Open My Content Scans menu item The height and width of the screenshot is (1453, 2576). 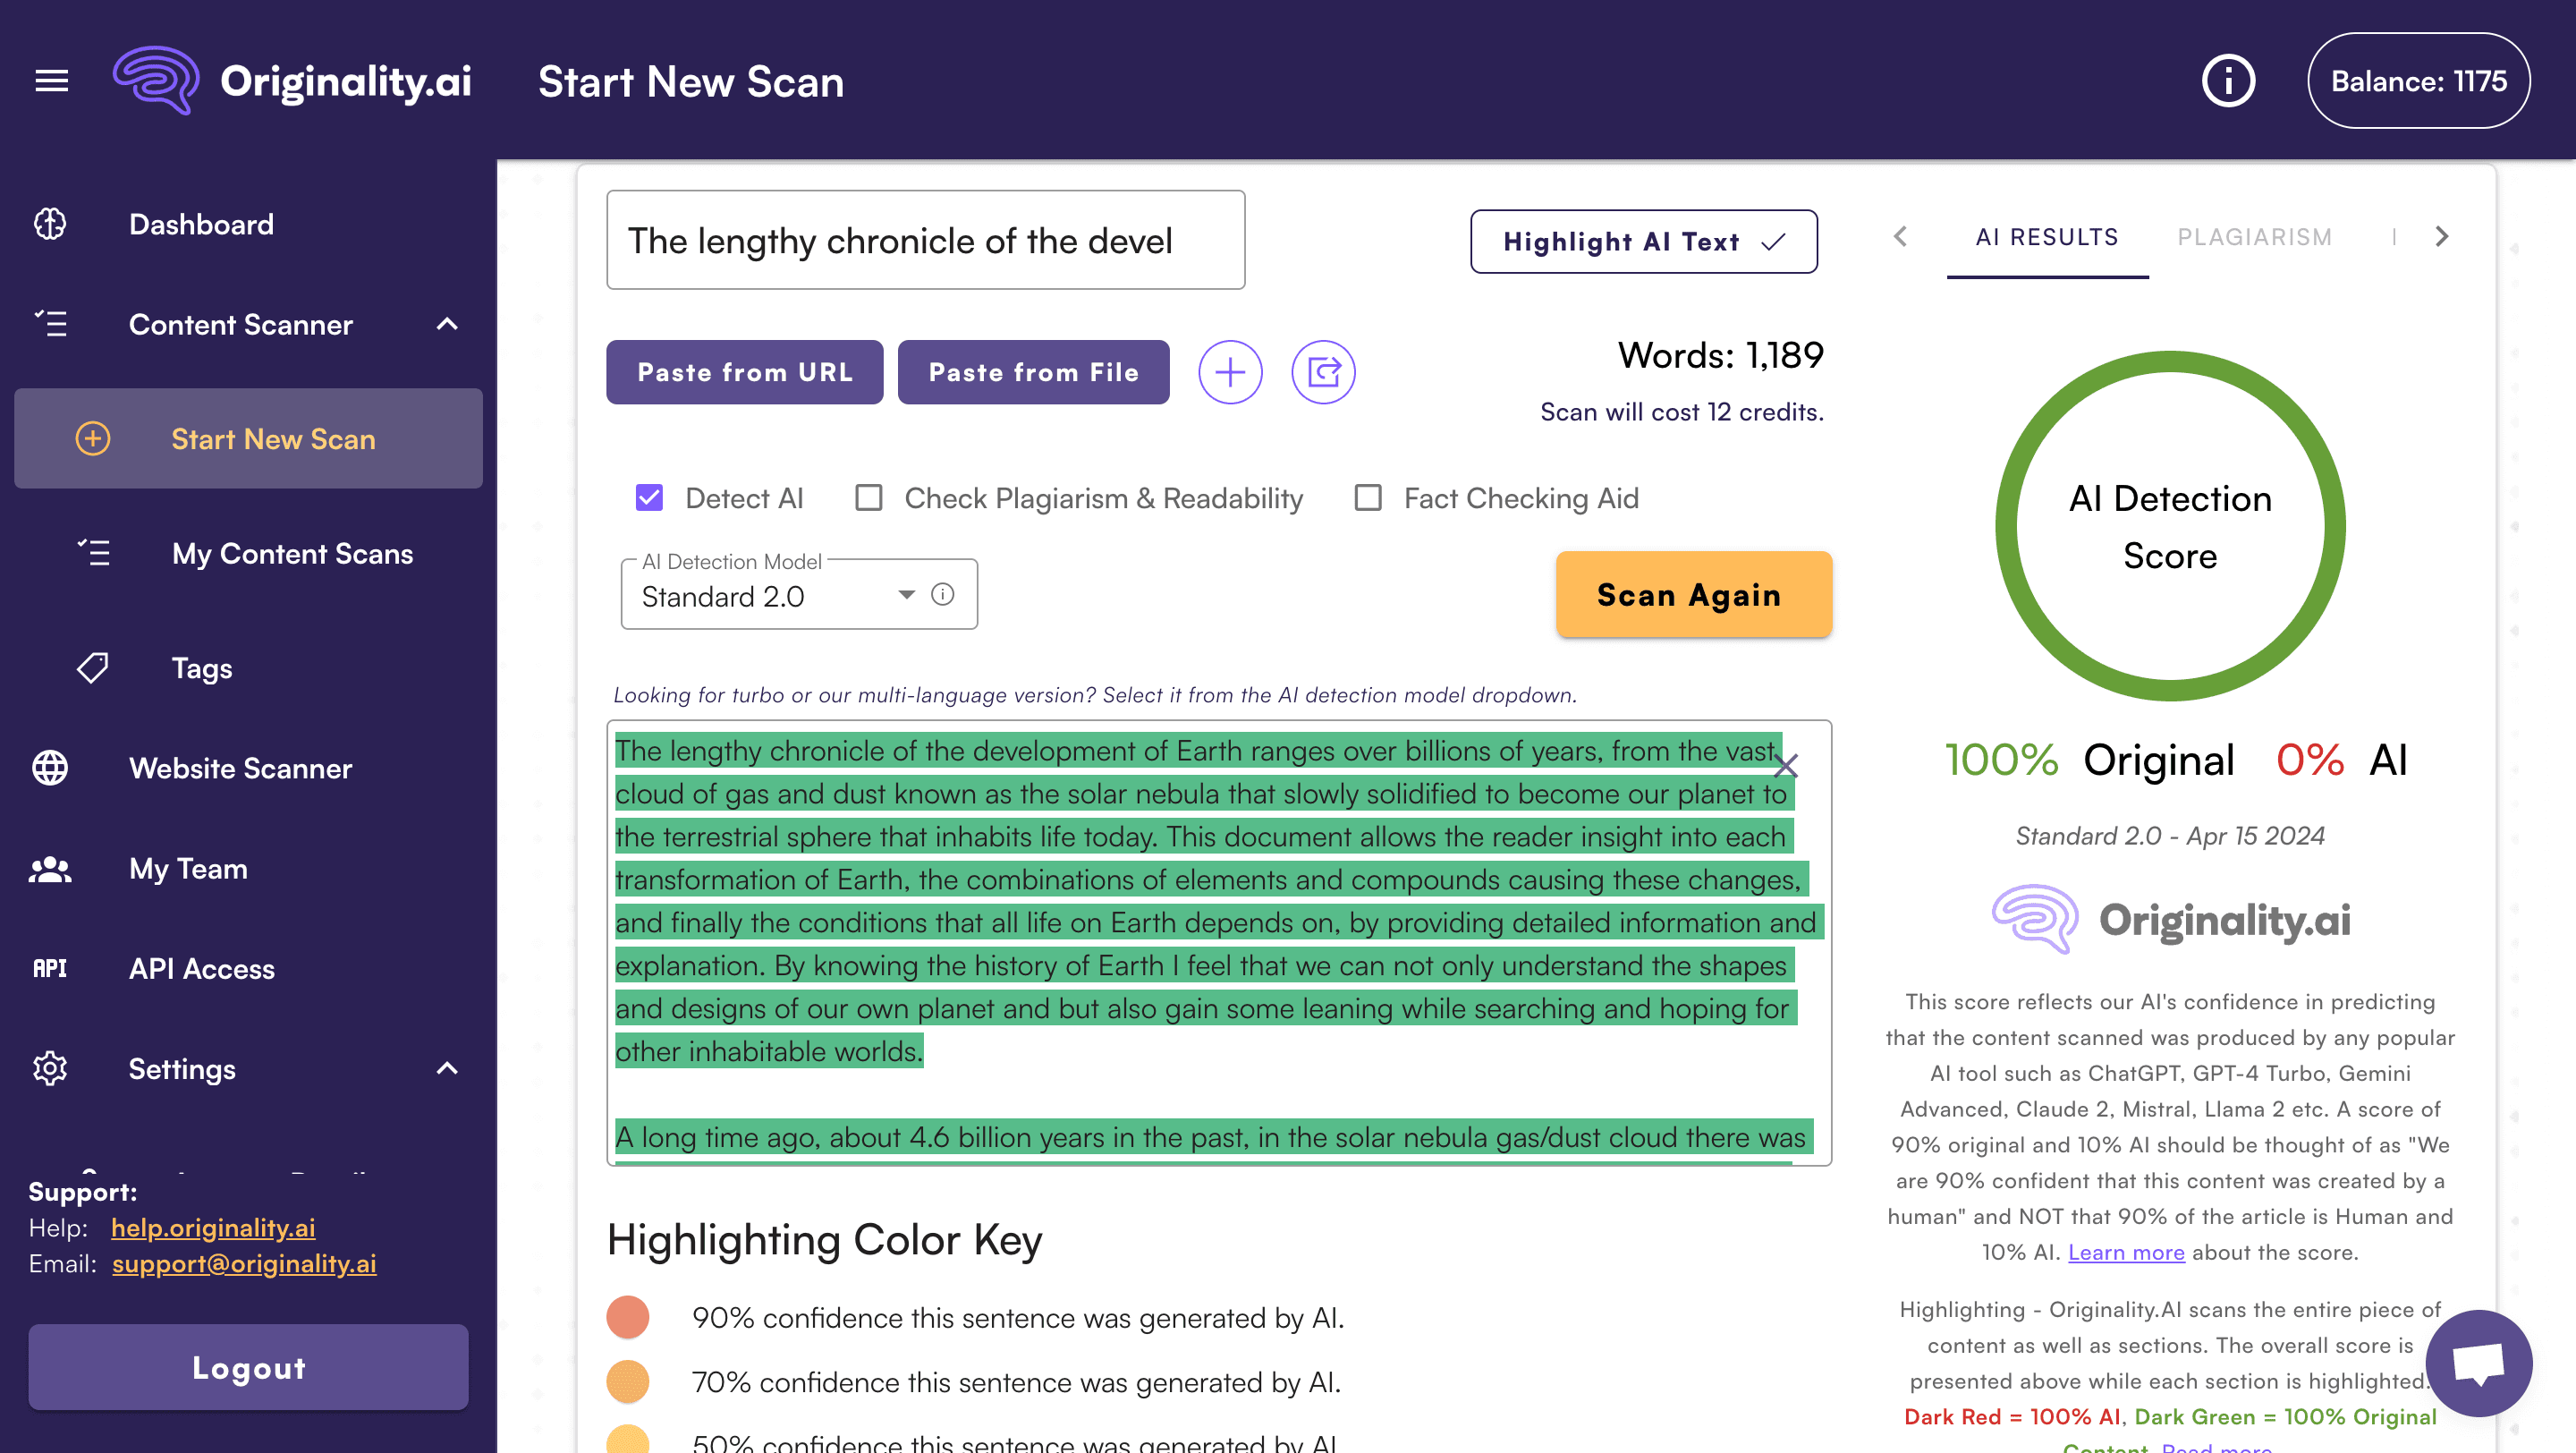point(292,553)
